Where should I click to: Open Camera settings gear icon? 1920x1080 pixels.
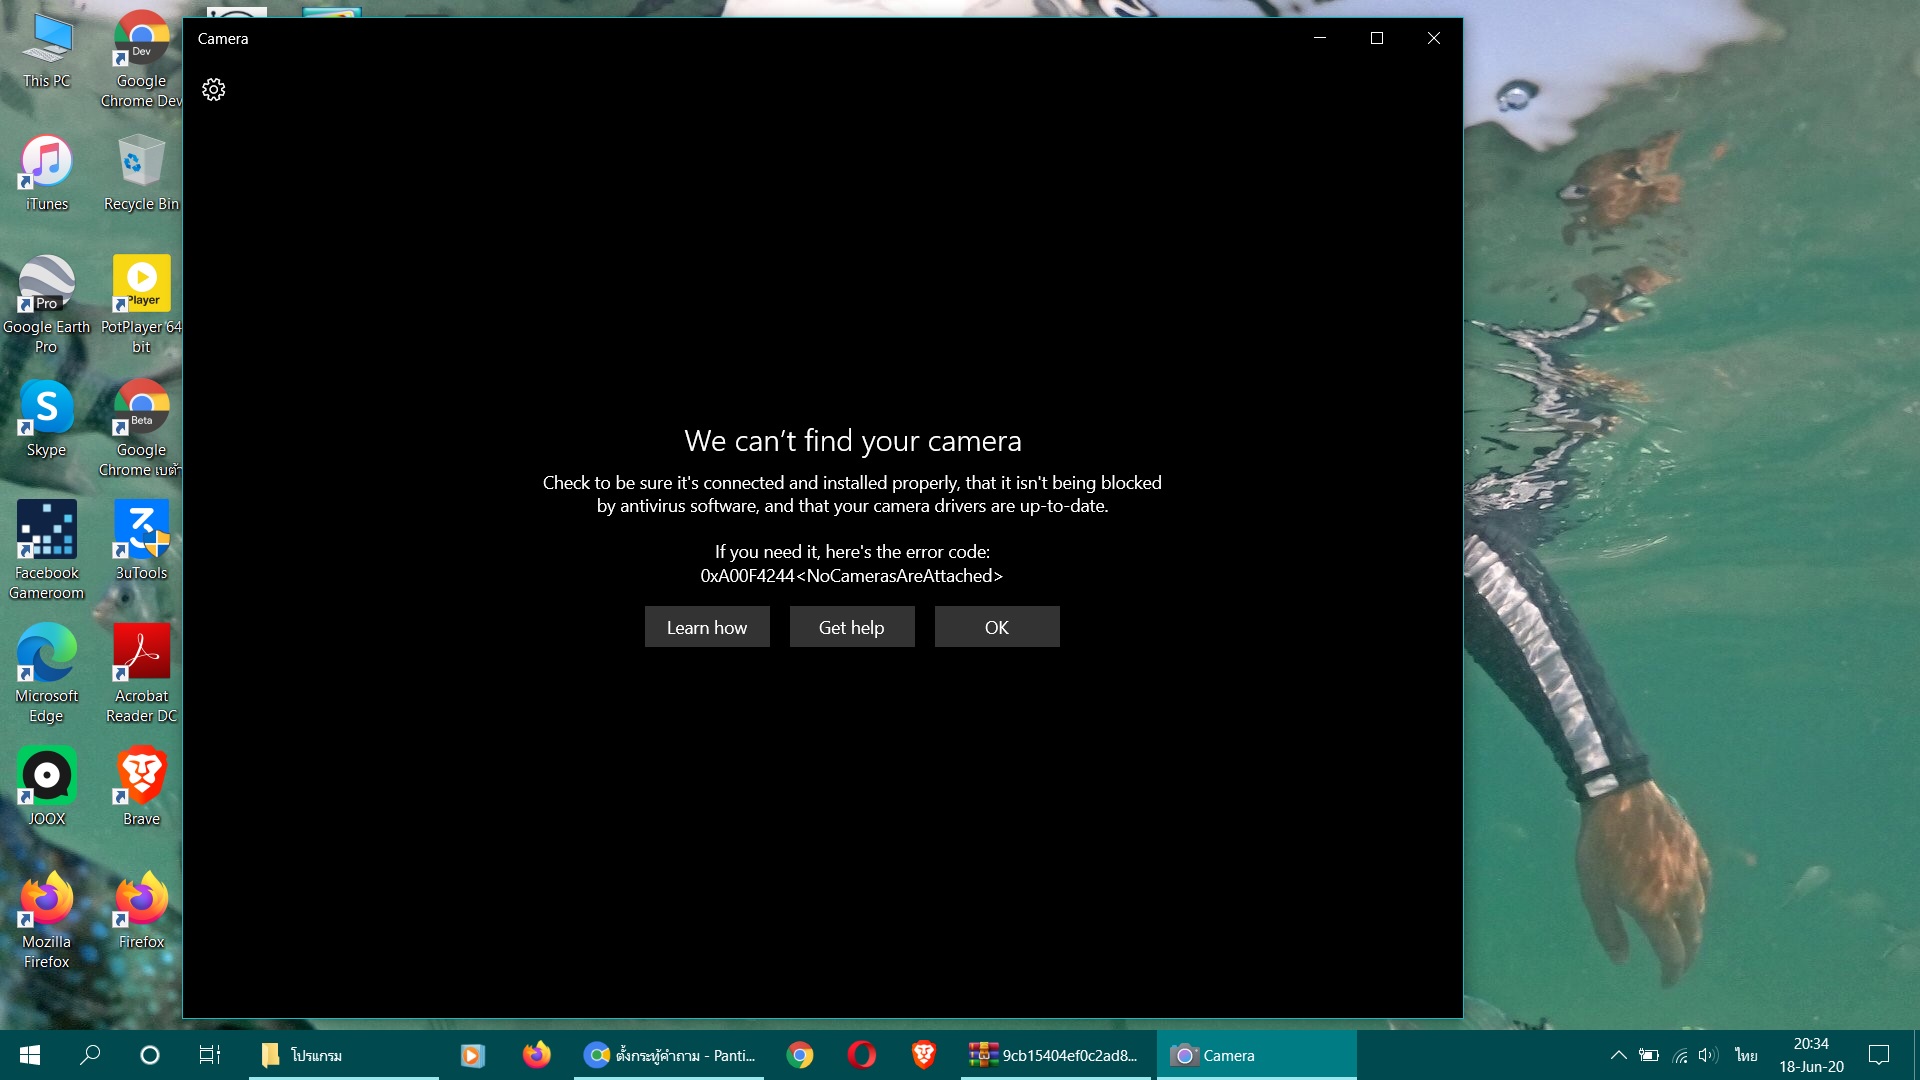[x=213, y=90]
